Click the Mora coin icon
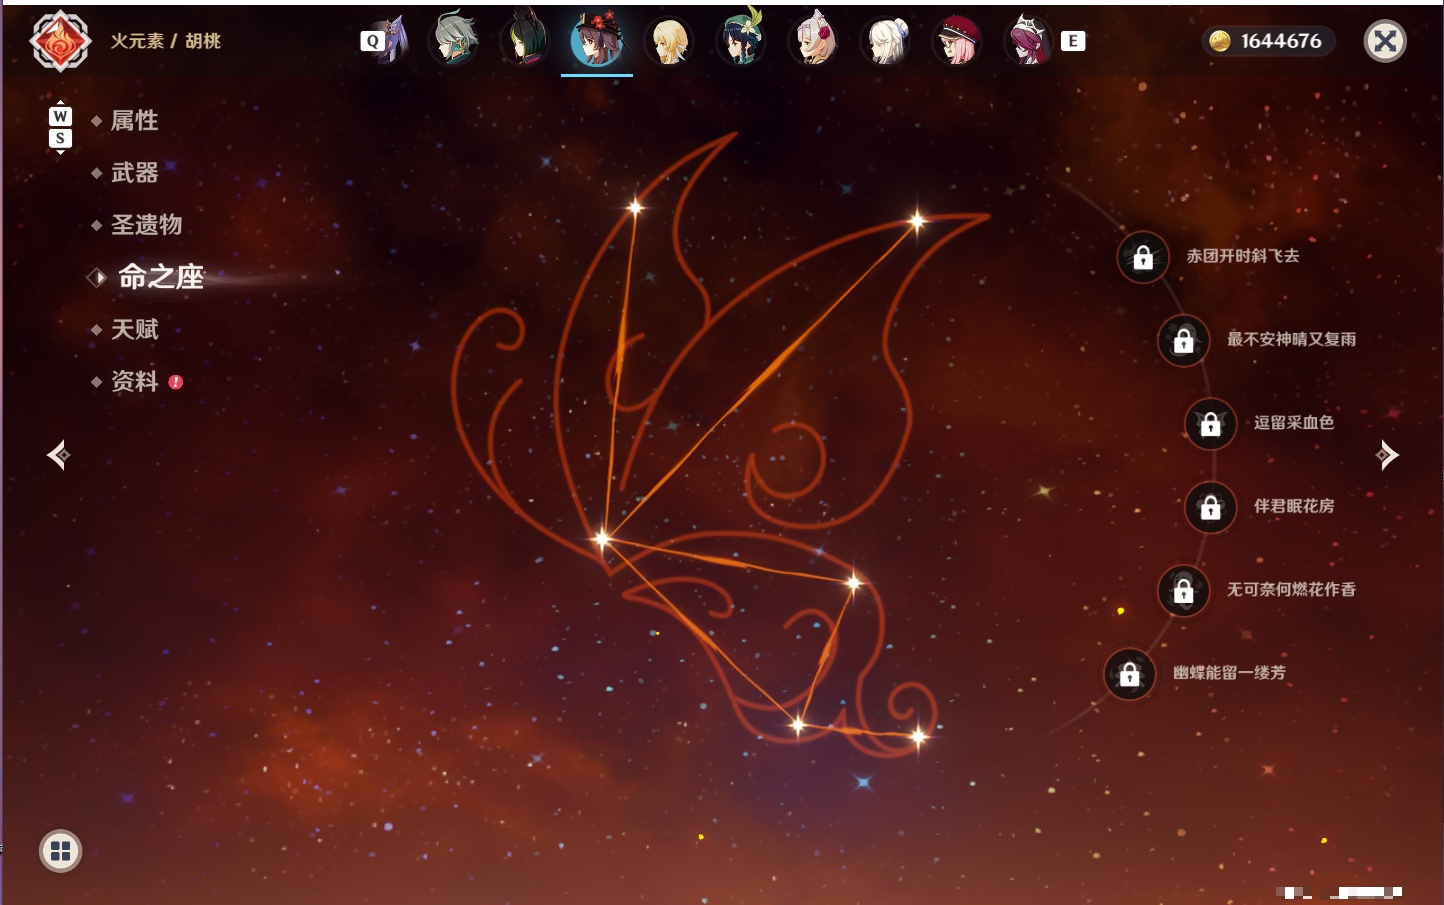The height and width of the screenshot is (905, 1444). (1219, 41)
